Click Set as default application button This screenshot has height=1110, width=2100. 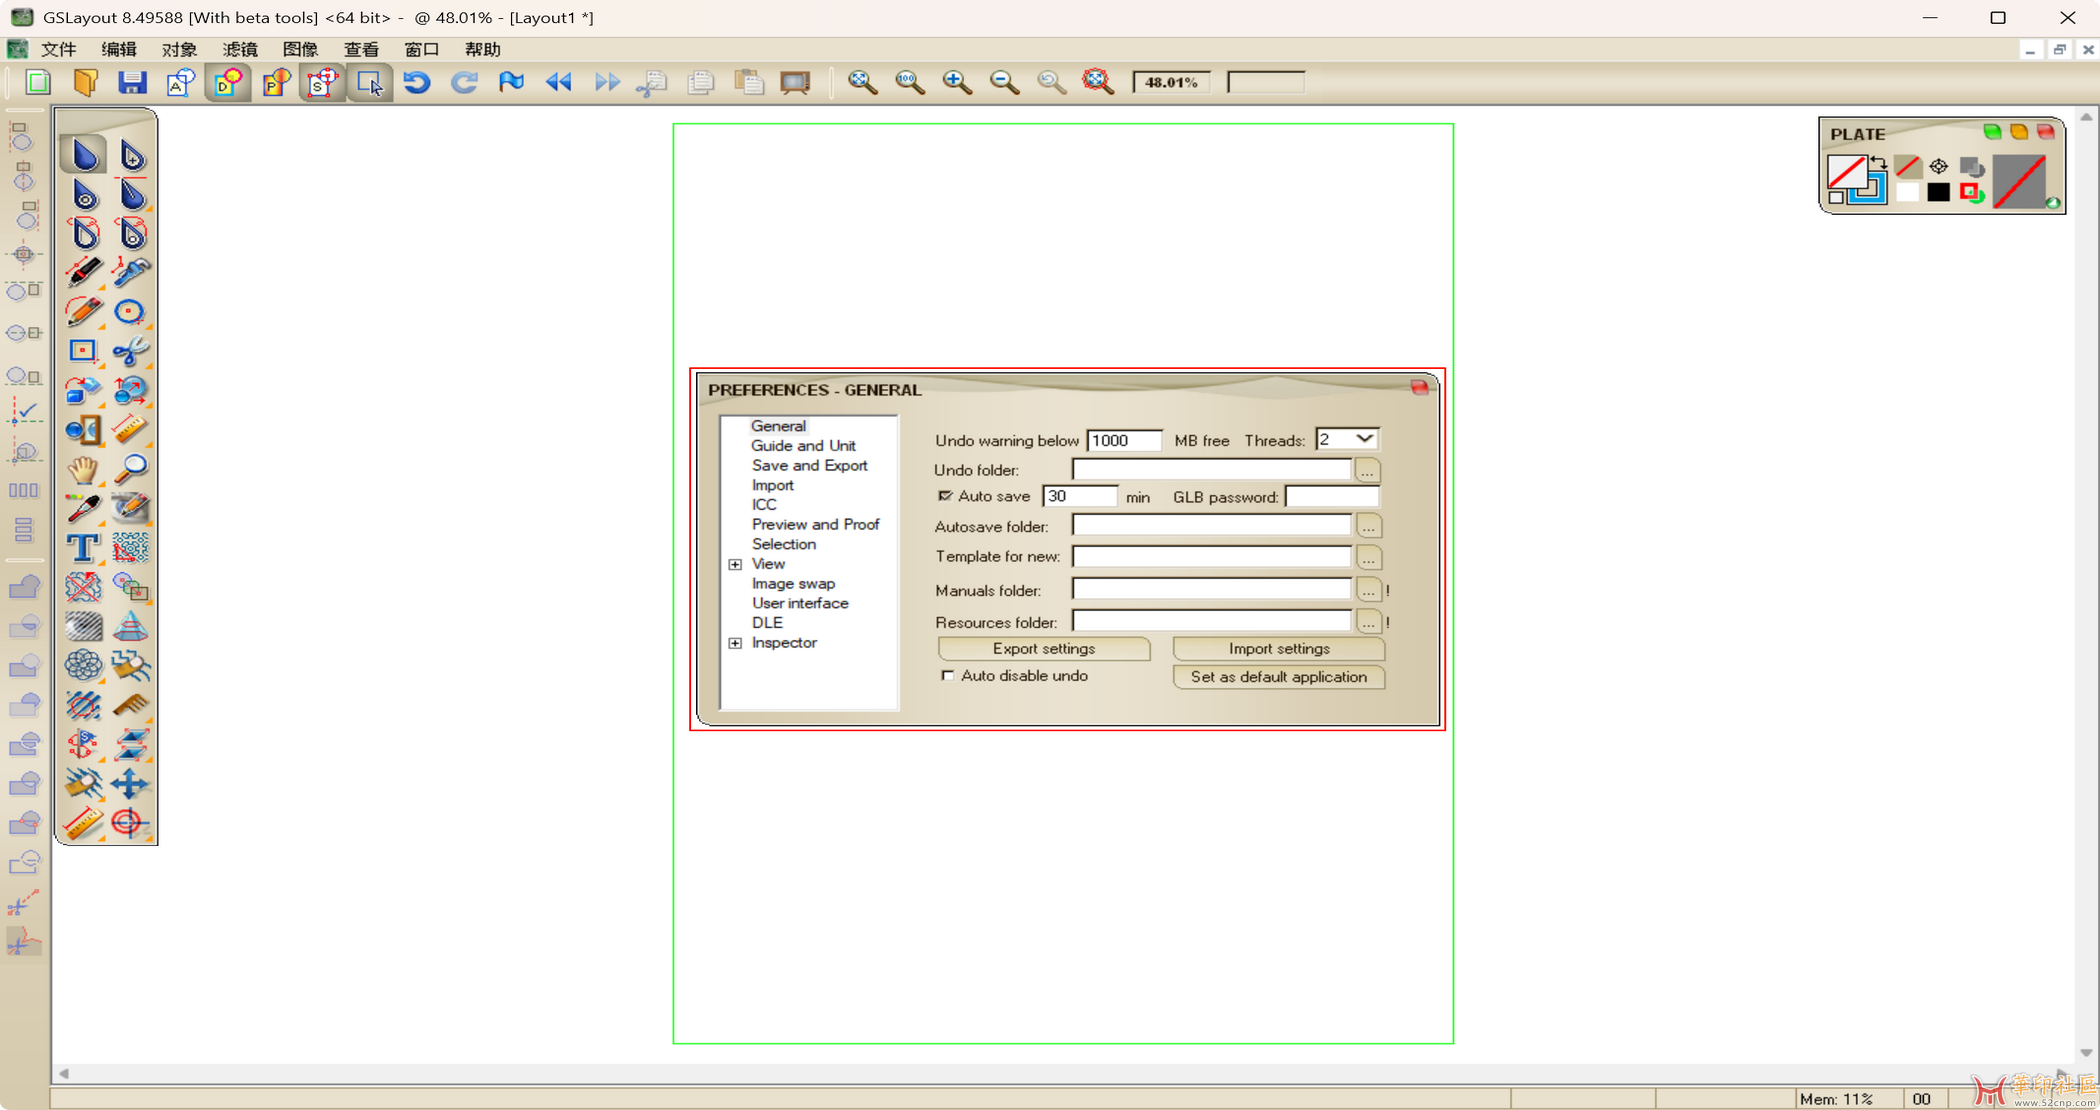pyautogui.click(x=1278, y=677)
